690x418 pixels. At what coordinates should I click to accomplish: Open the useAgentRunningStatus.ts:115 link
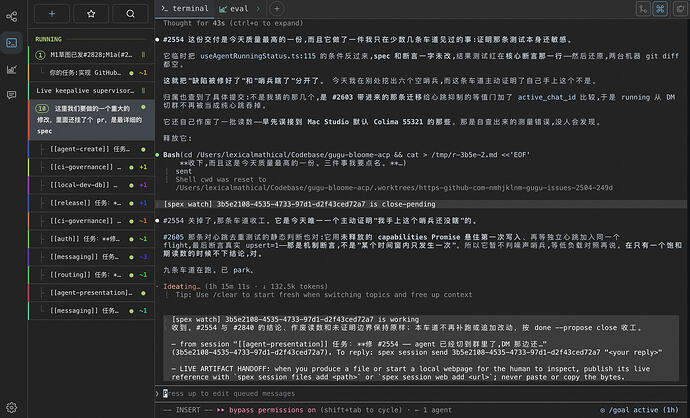click(x=258, y=56)
